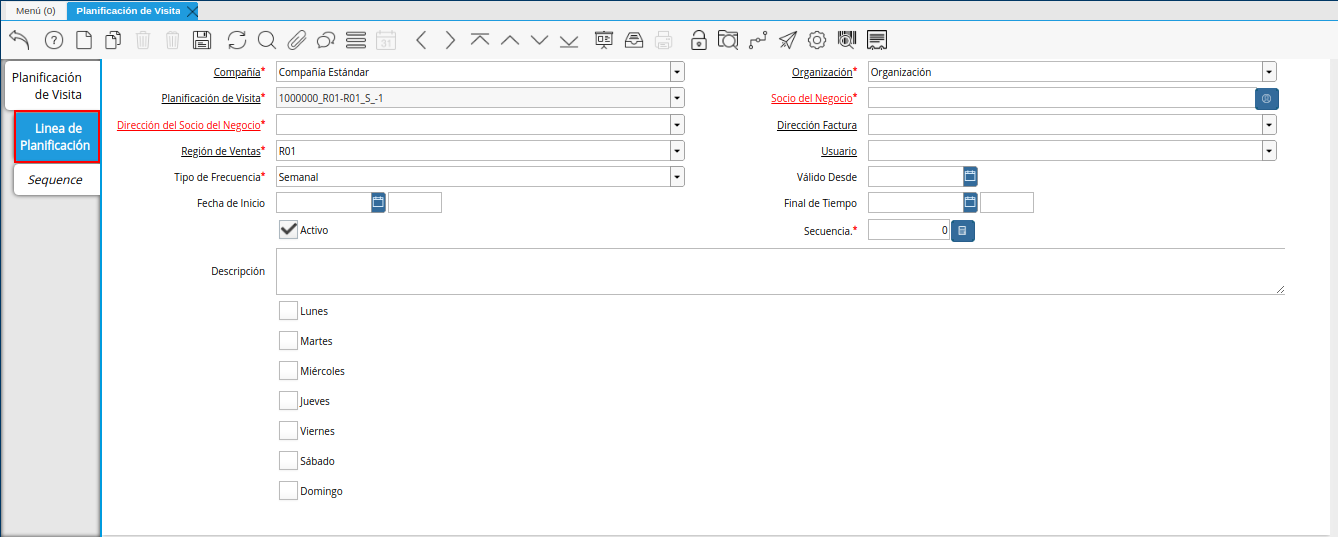Viewport: 1338px width, 537px height.
Task: Expand Dirección del Socio del Negocio dropdown
Action: (677, 124)
